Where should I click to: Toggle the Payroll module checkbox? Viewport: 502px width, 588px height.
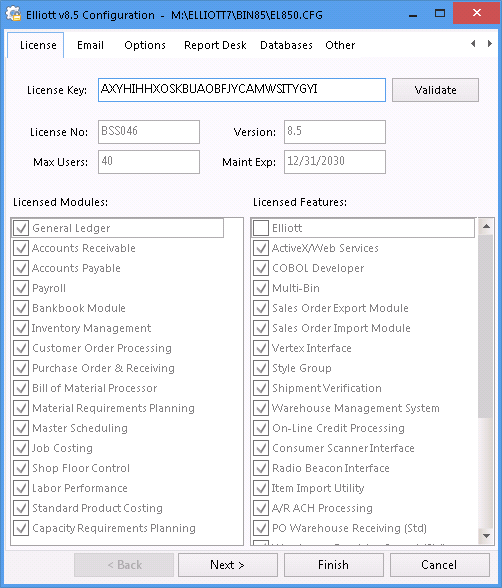(x=21, y=288)
